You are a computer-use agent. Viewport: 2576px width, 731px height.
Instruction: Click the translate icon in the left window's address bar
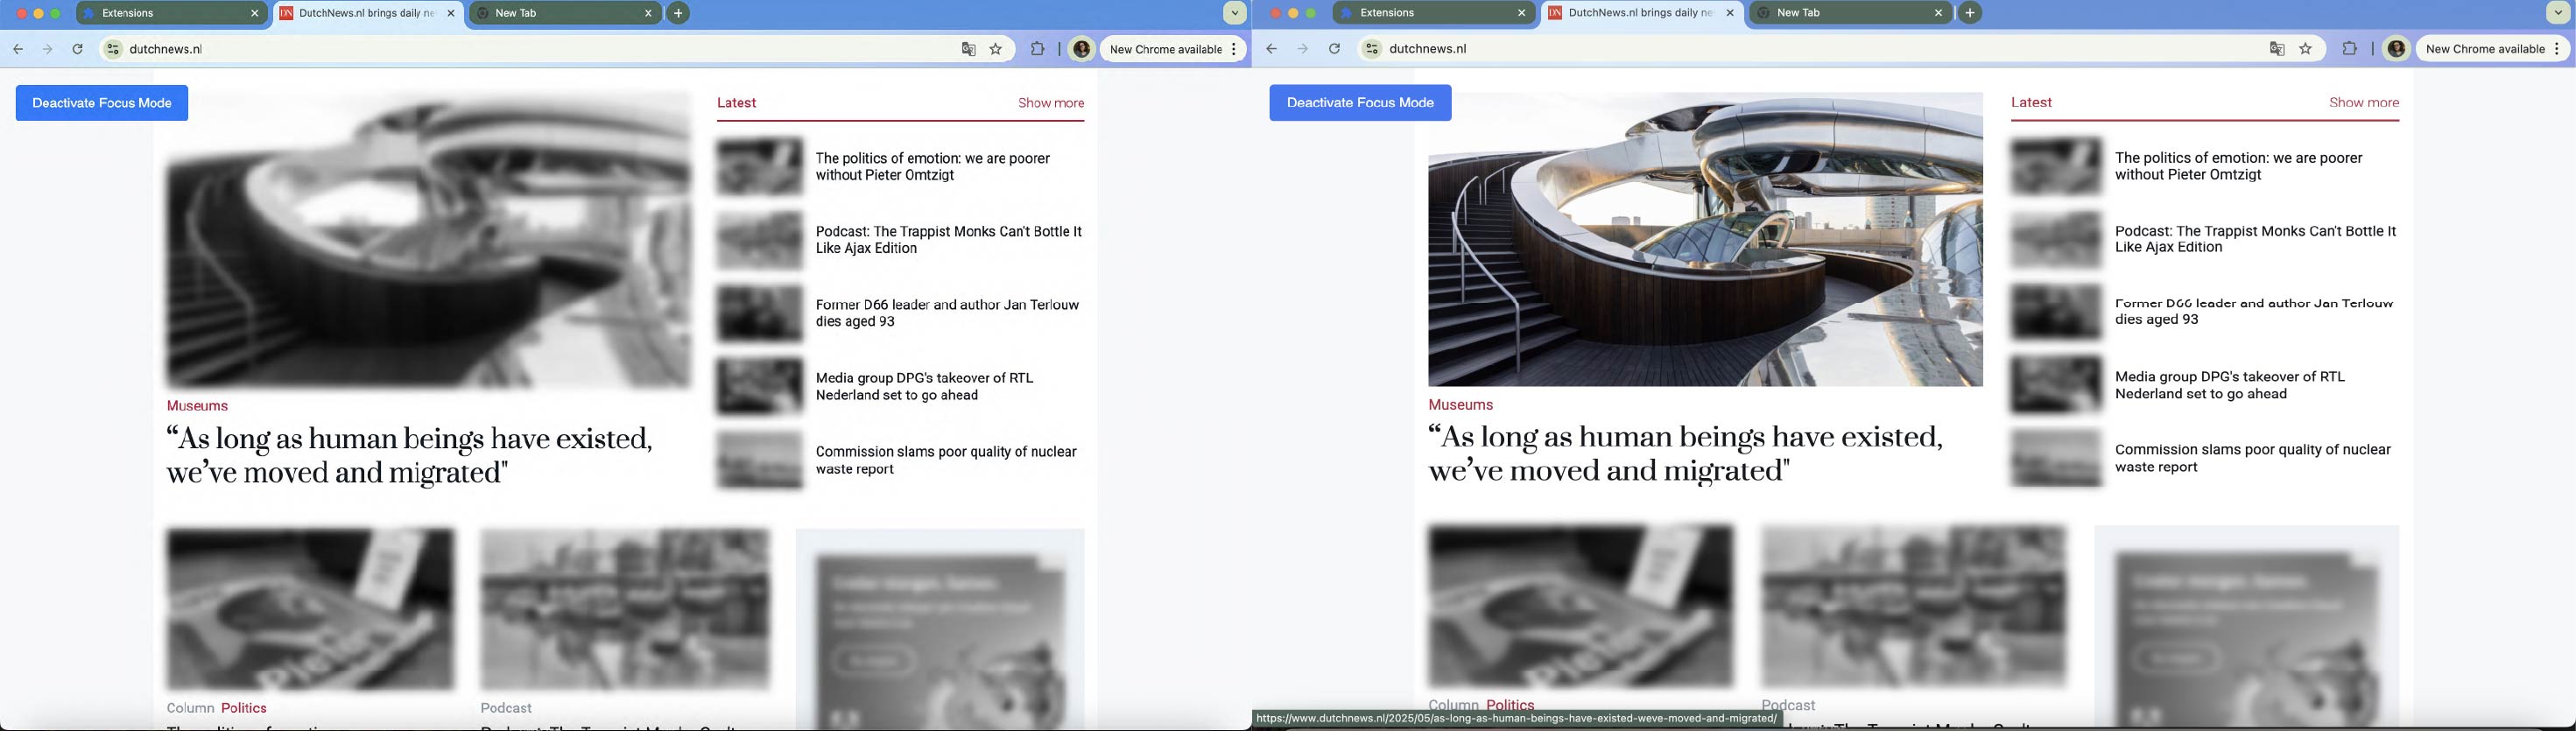tap(967, 49)
